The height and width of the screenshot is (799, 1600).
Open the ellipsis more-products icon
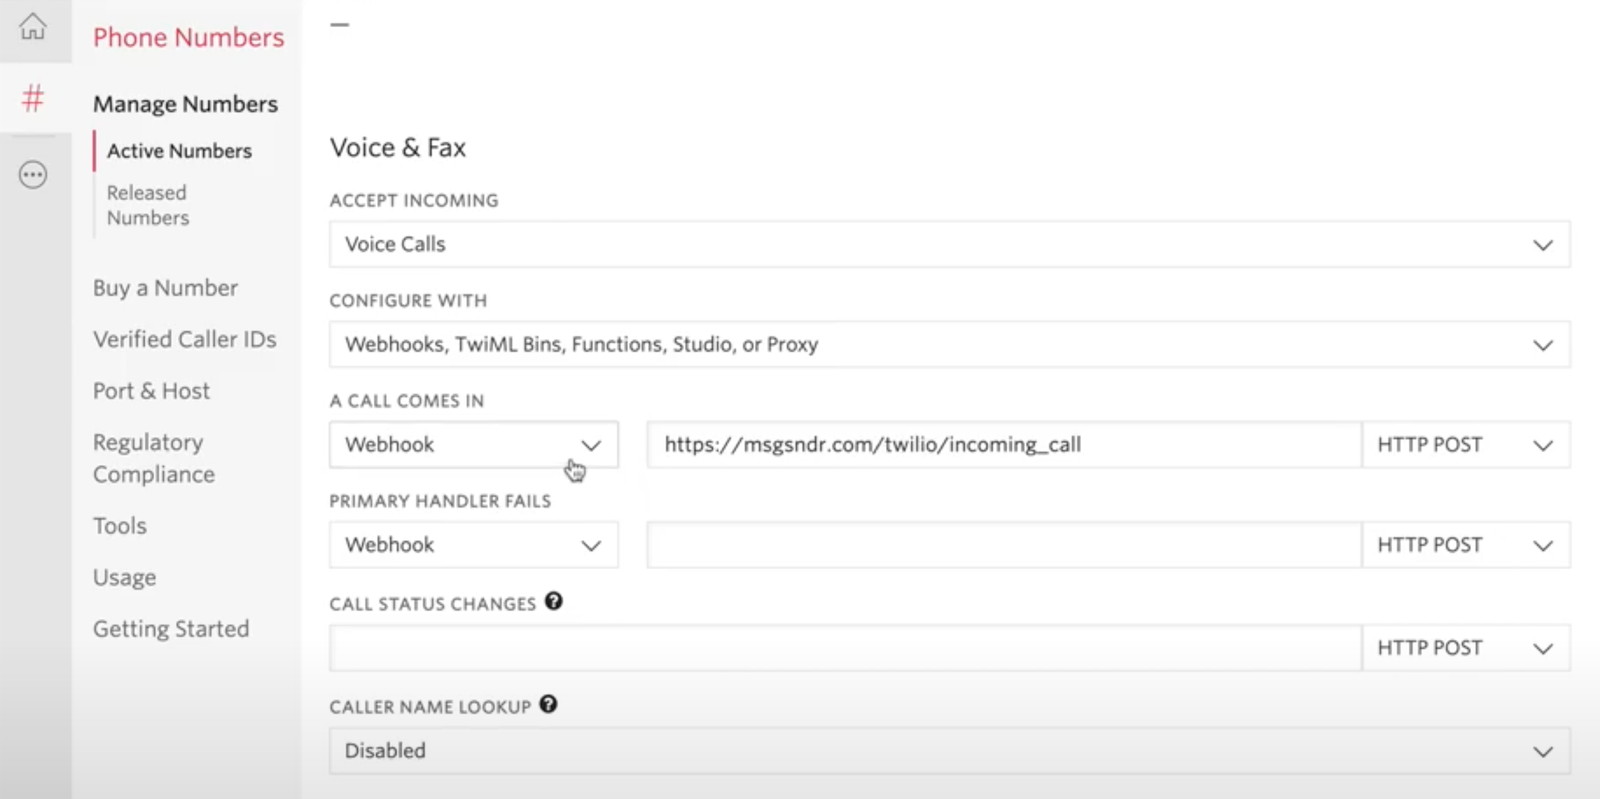[33, 175]
